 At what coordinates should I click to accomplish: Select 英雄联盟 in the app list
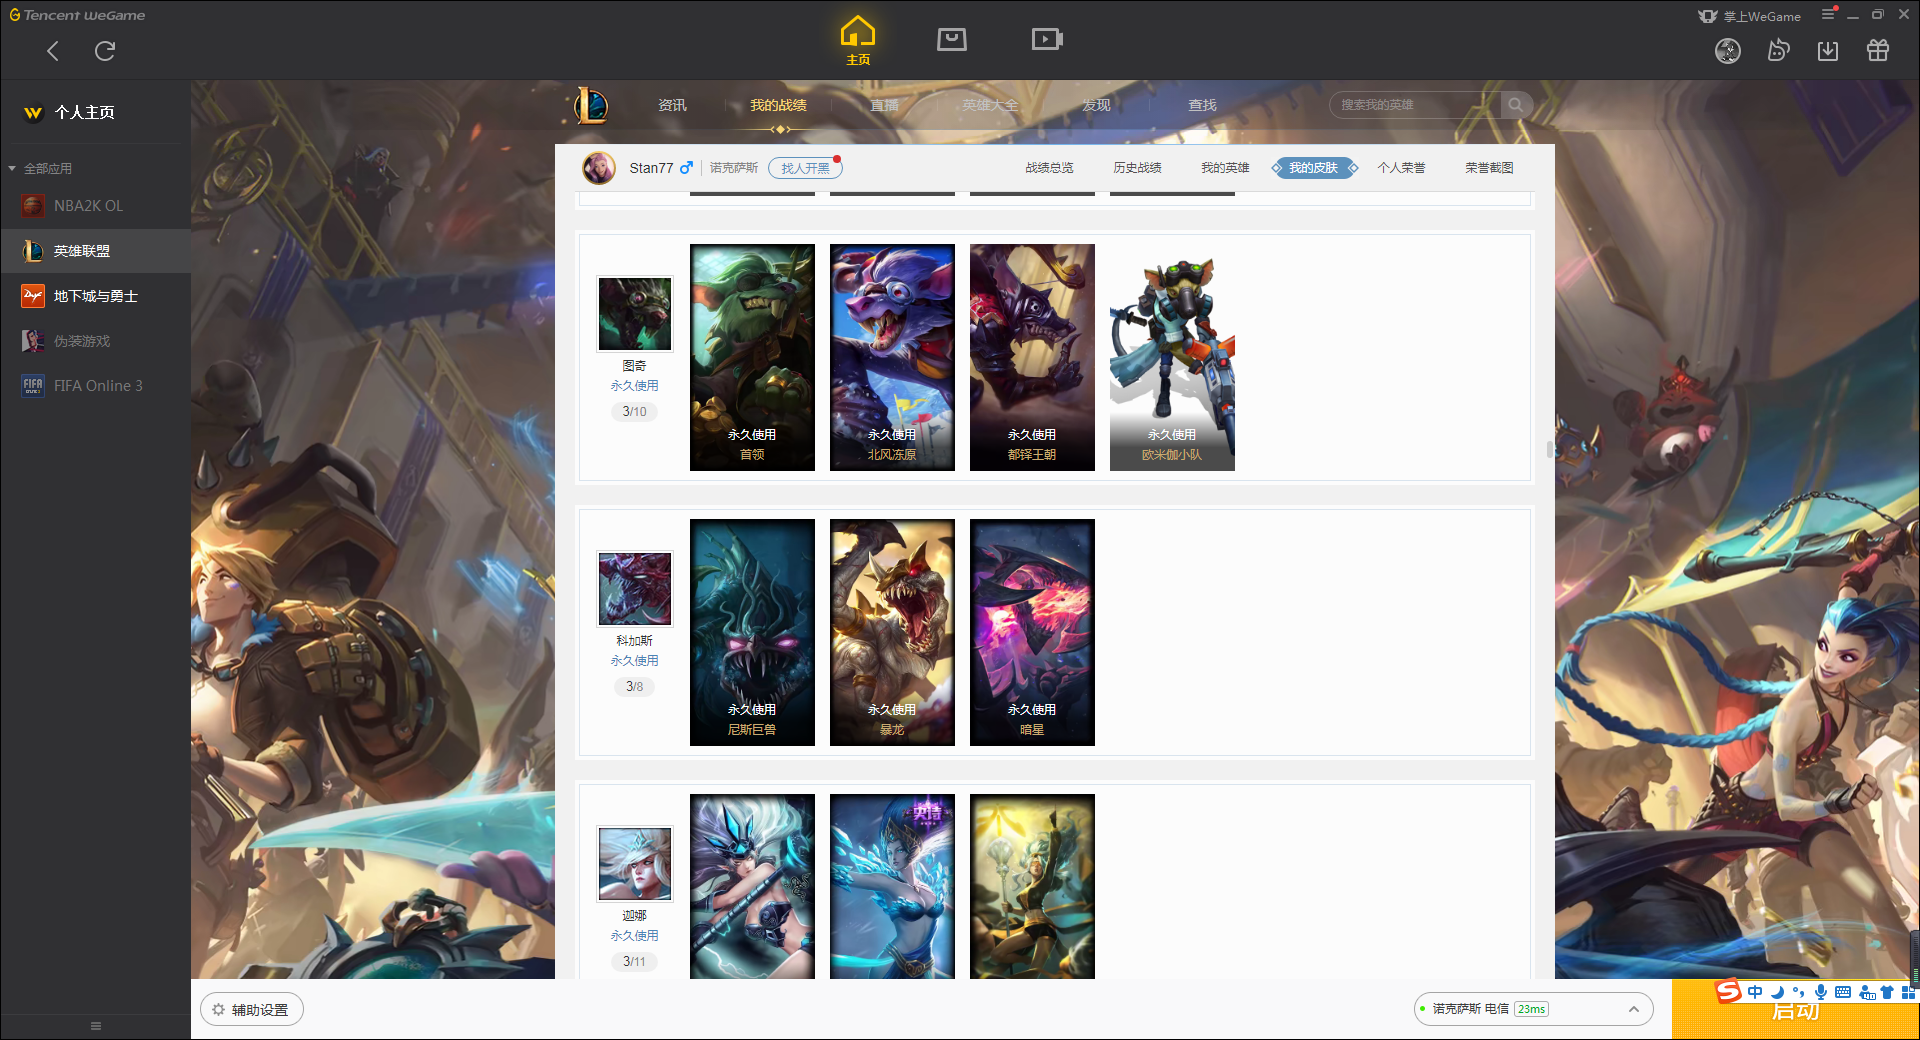click(95, 251)
